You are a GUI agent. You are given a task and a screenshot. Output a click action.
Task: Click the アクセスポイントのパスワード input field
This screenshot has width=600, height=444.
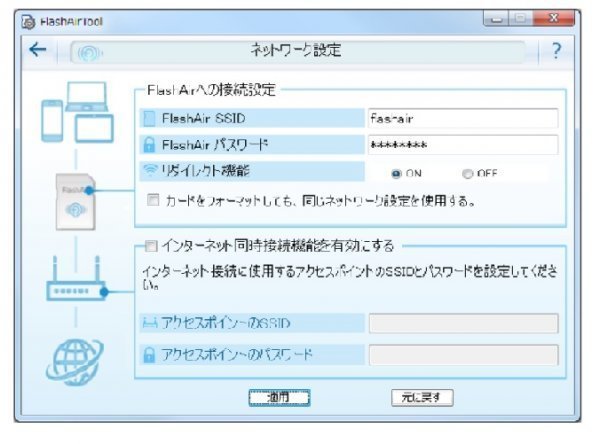coord(463,355)
